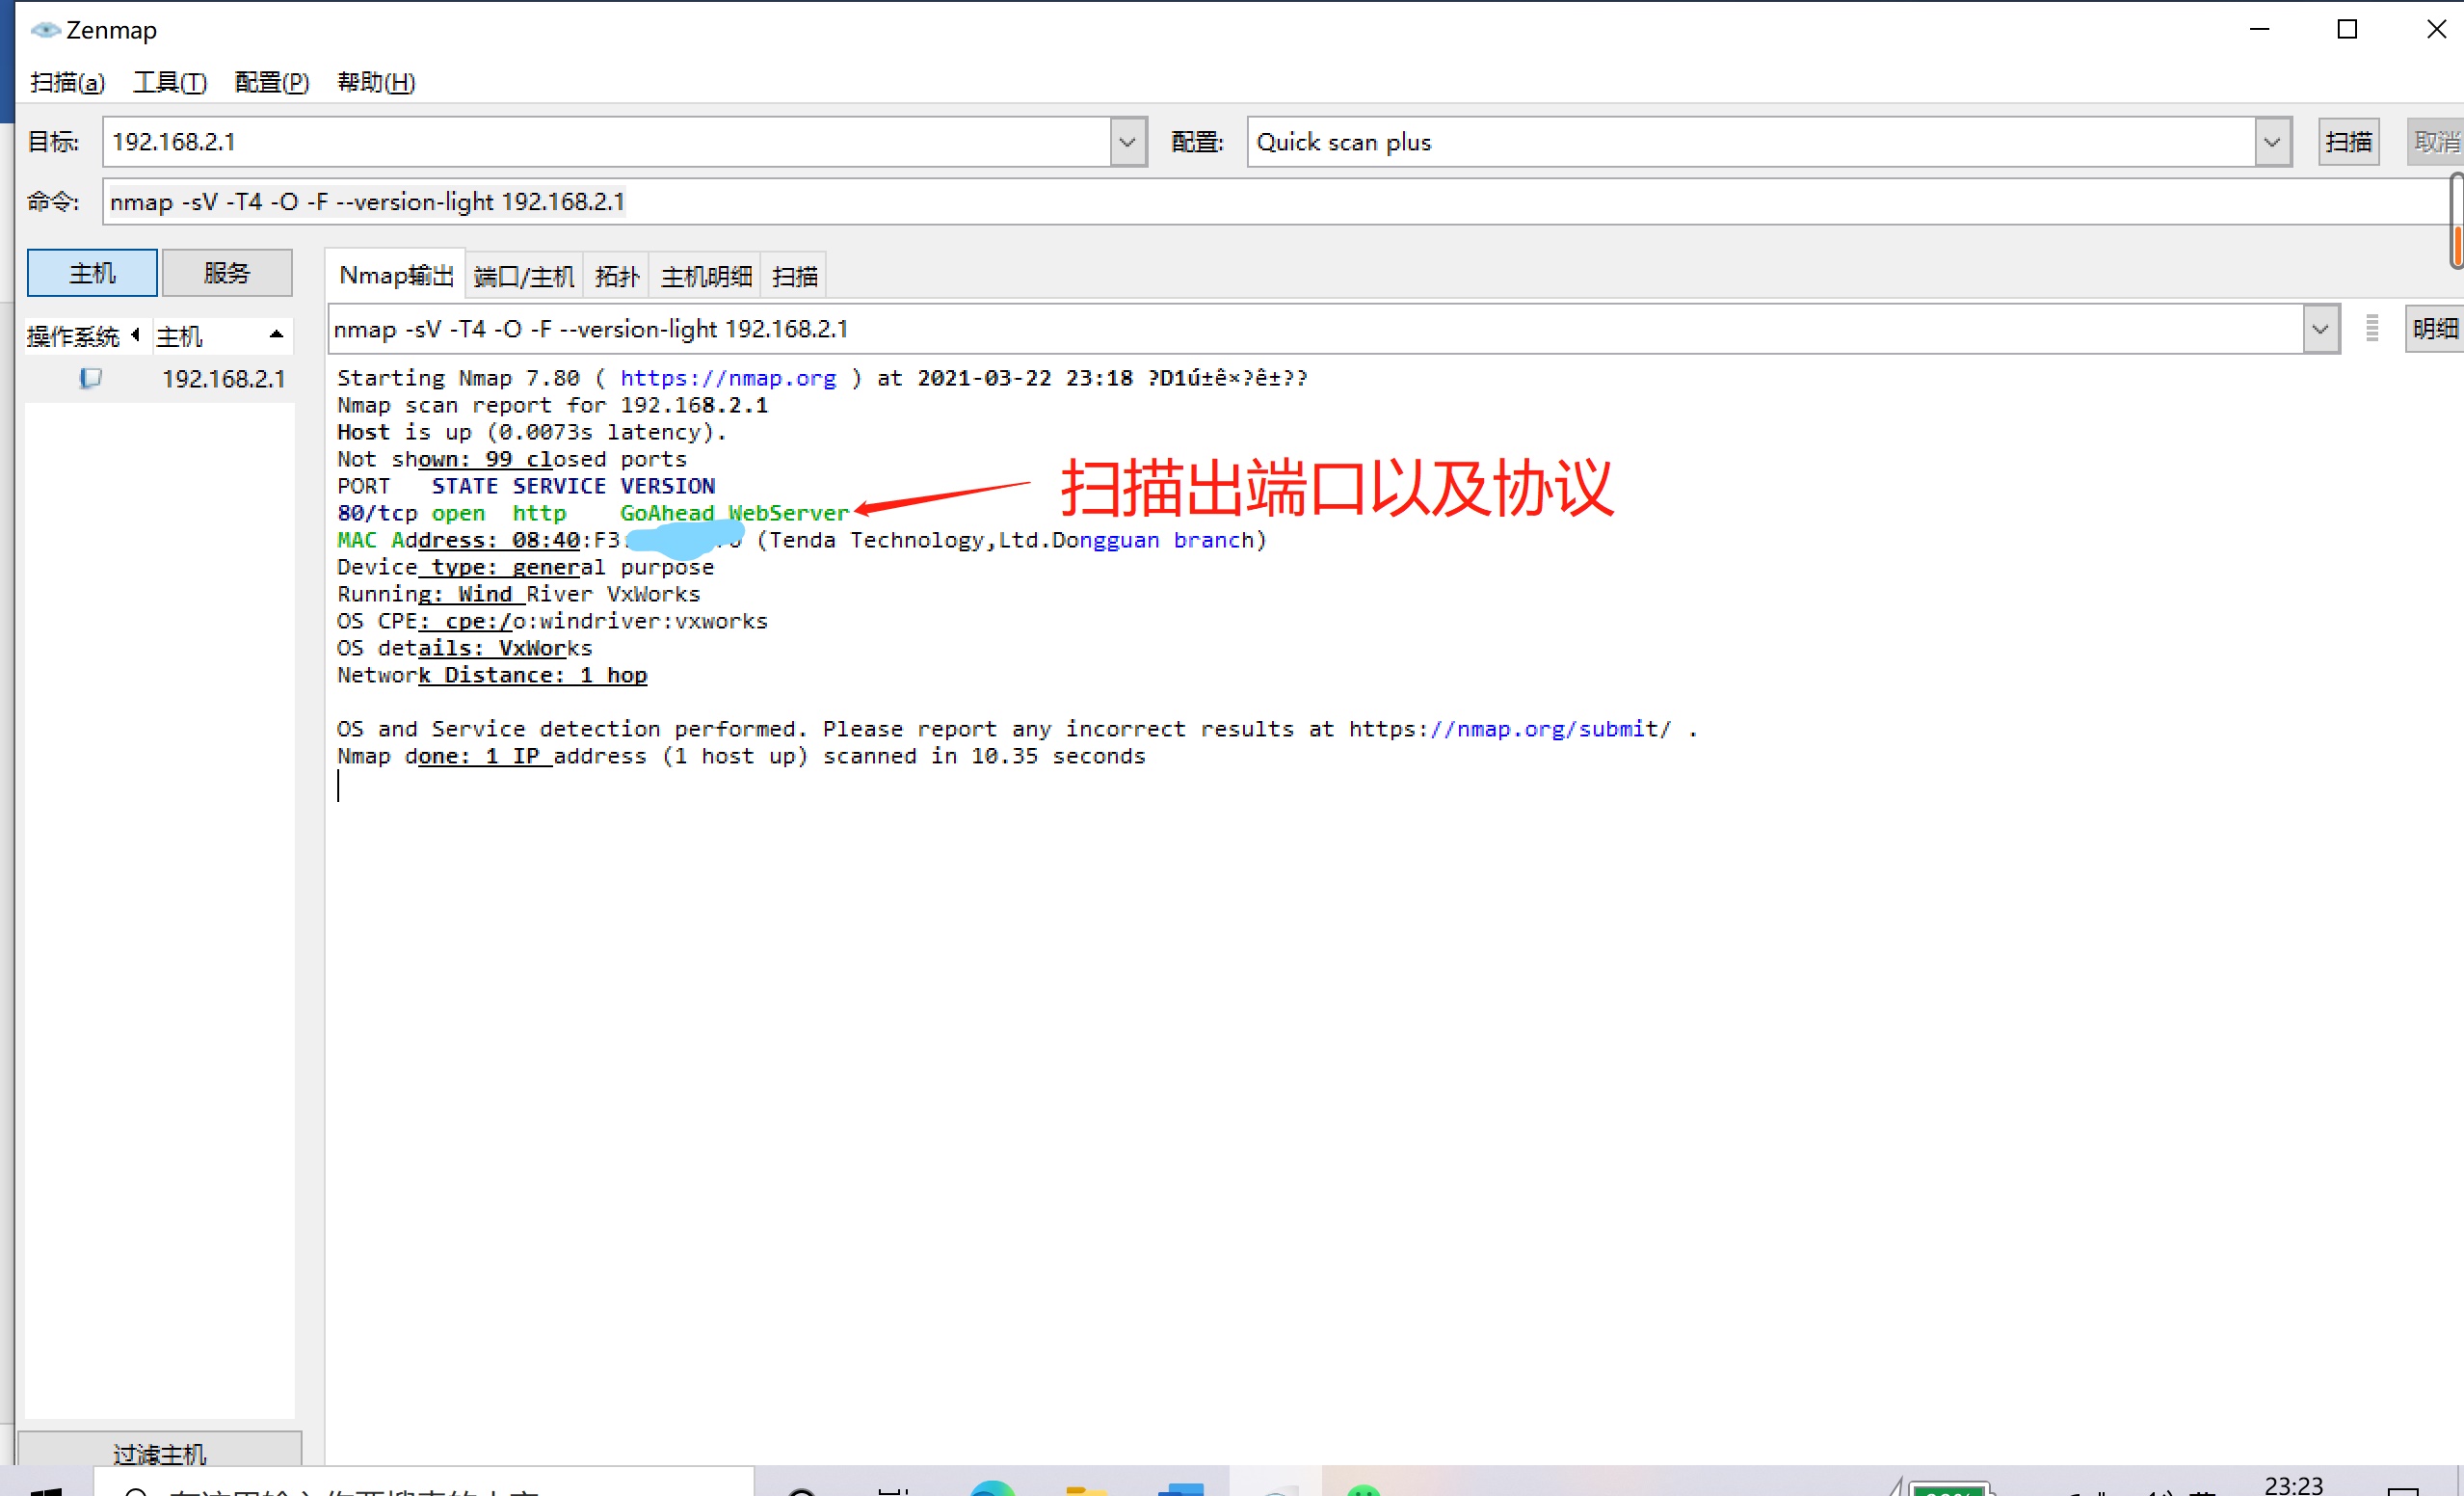Click the taskbar clock showing 23:23

pyautogui.click(x=2294, y=1484)
